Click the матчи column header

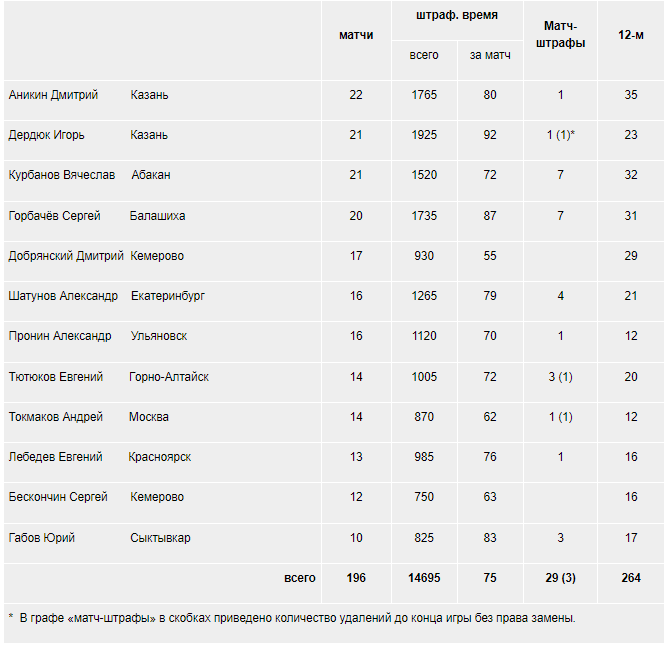pyautogui.click(x=356, y=35)
